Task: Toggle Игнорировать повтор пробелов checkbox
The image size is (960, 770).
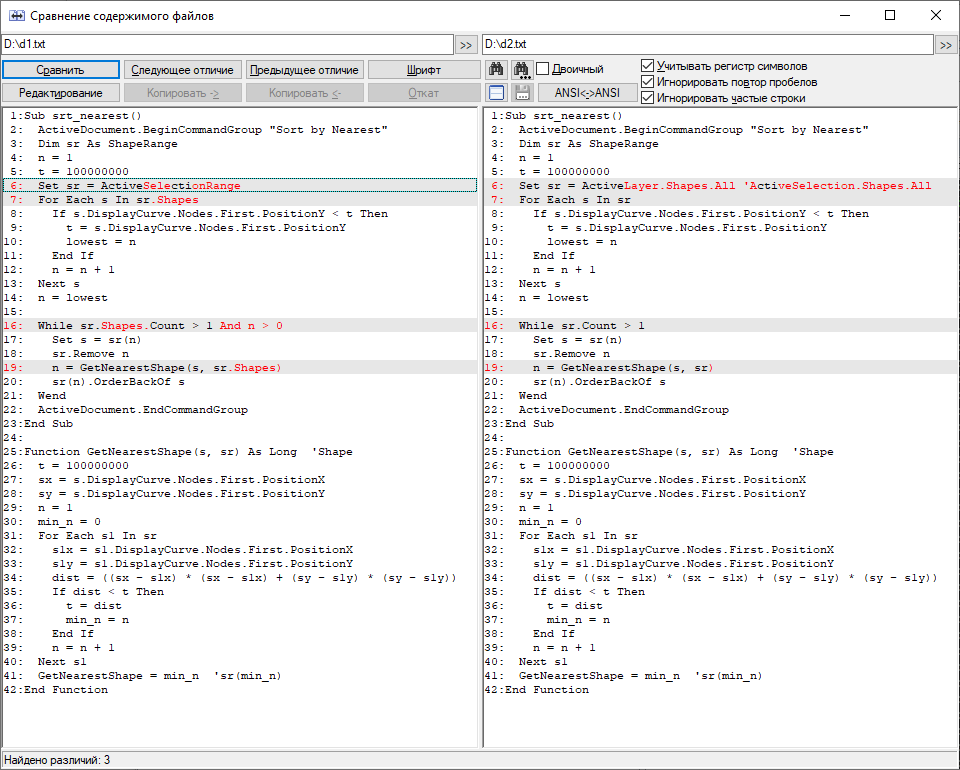Action: tap(648, 82)
